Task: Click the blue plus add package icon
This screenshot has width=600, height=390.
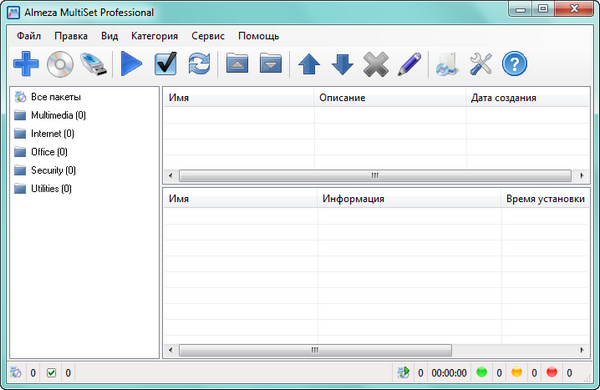Action: click(26, 64)
